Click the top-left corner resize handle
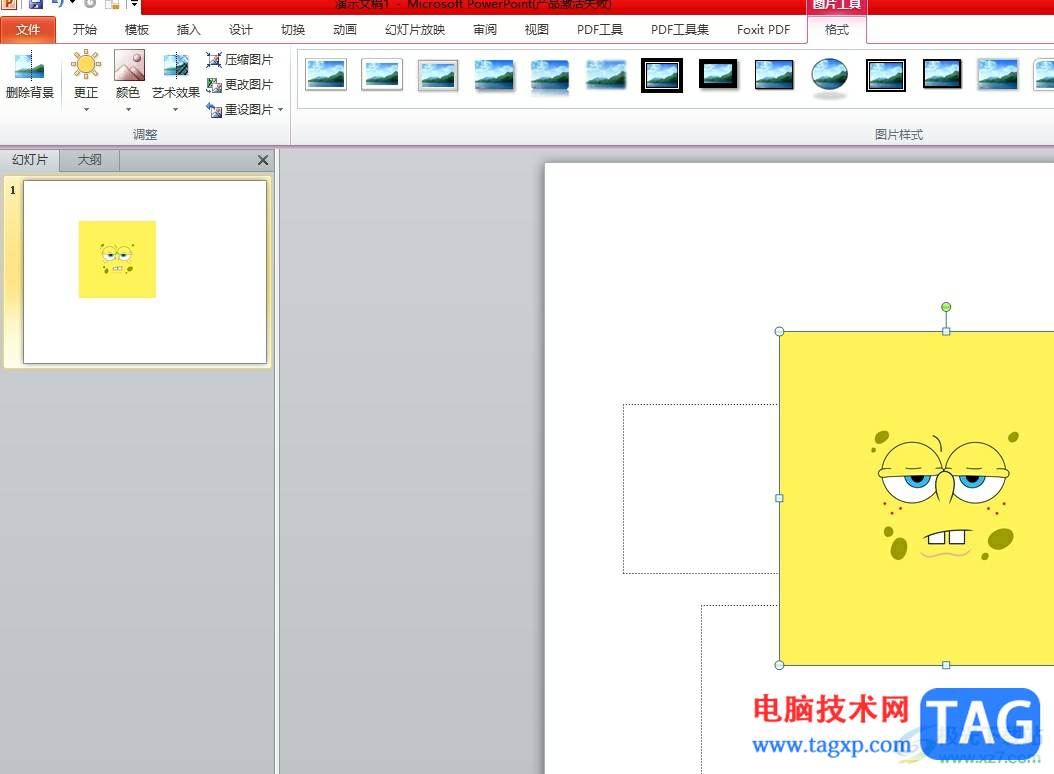This screenshot has width=1054, height=774. [779, 332]
